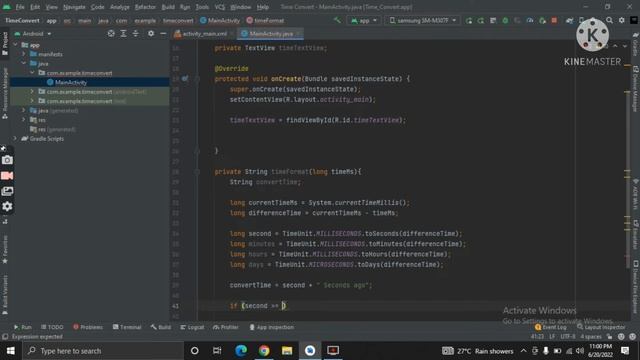The width and height of the screenshot is (640, 360).
Task: Open App Inspection tool window
Action: 271,327
